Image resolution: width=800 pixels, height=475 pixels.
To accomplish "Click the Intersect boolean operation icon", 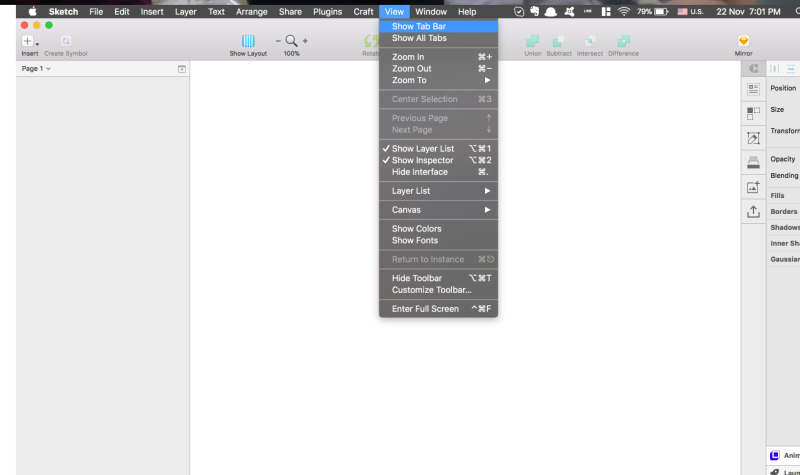I will click(590, 41).
